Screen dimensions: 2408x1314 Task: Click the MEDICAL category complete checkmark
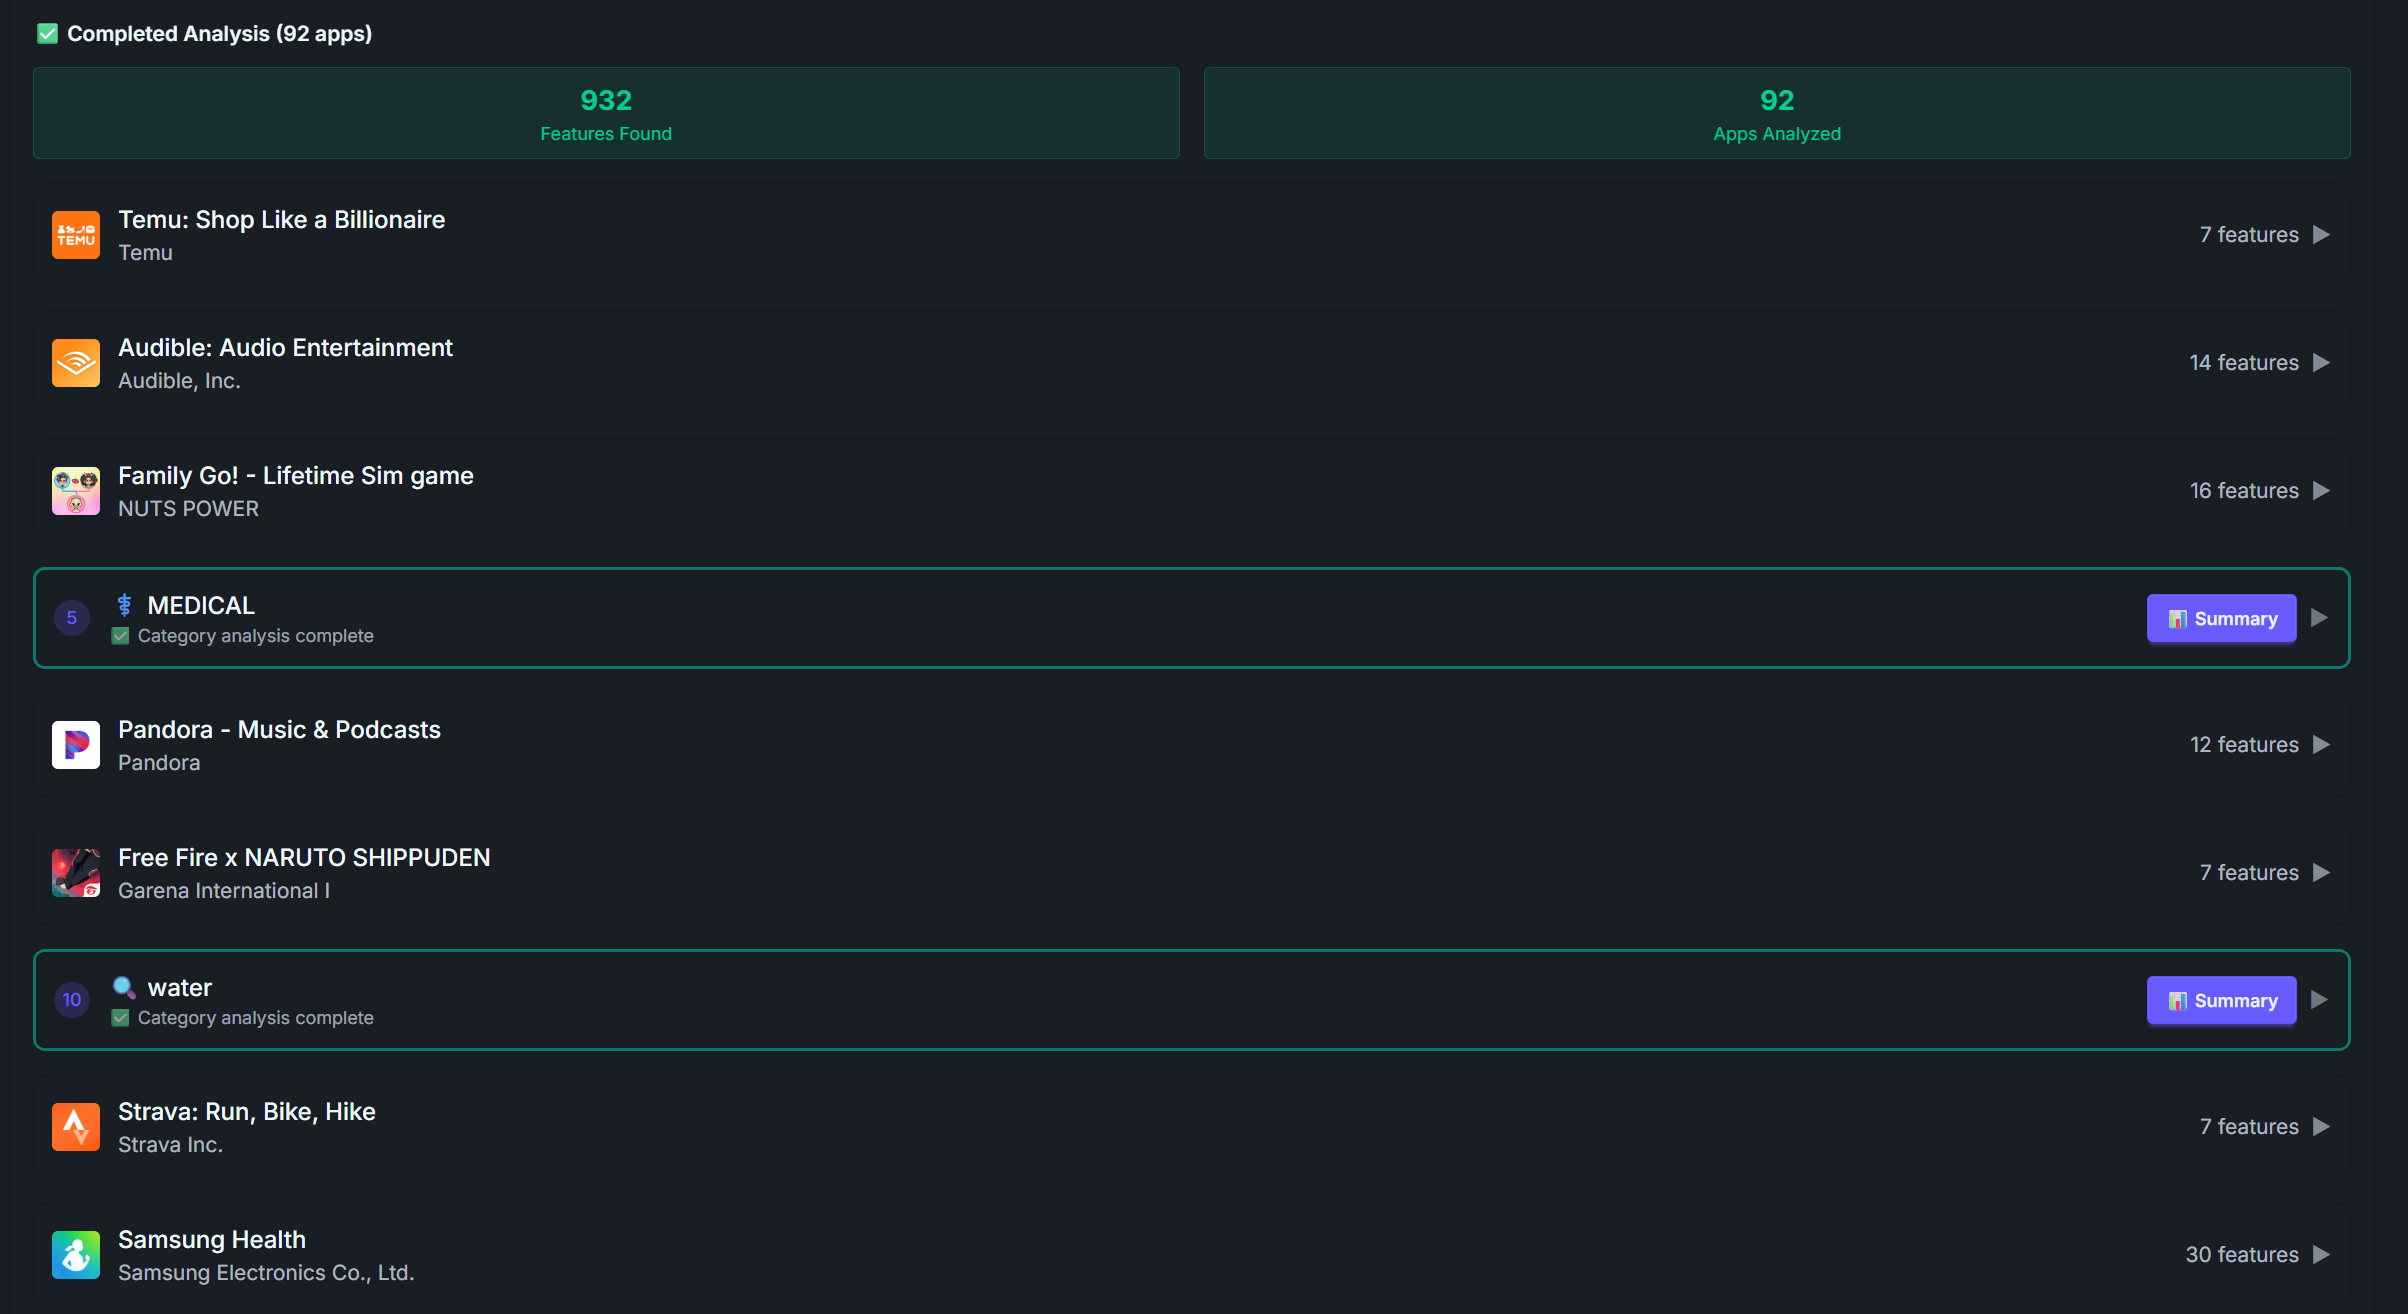point(120,636)
